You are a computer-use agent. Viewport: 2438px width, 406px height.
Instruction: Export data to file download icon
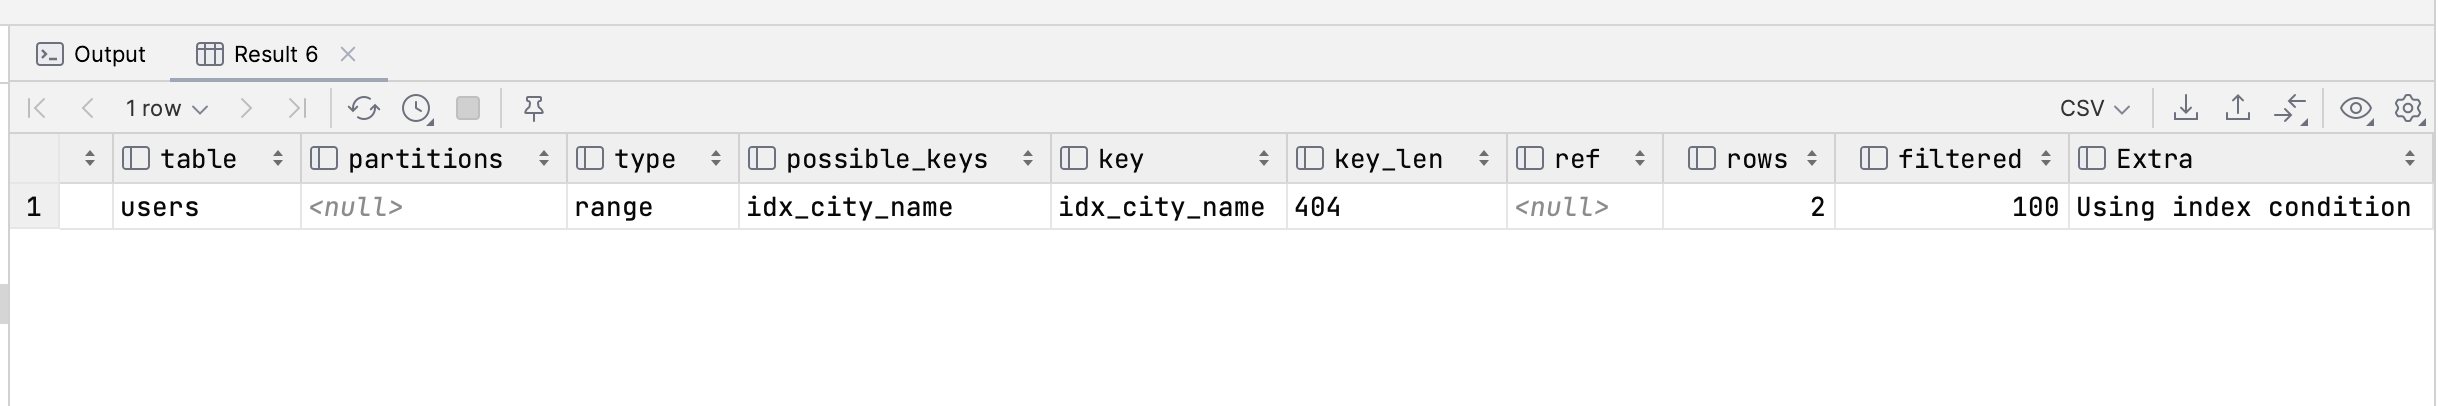(x=2186, y=108)
